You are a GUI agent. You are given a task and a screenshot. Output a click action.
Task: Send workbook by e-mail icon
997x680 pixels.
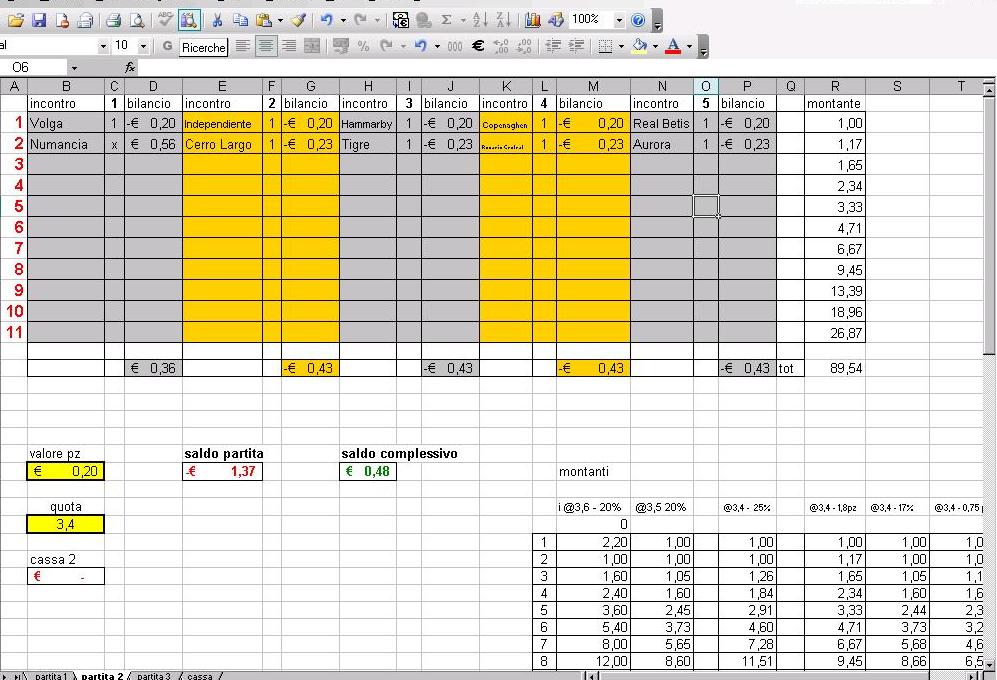(x=85, y=20)
